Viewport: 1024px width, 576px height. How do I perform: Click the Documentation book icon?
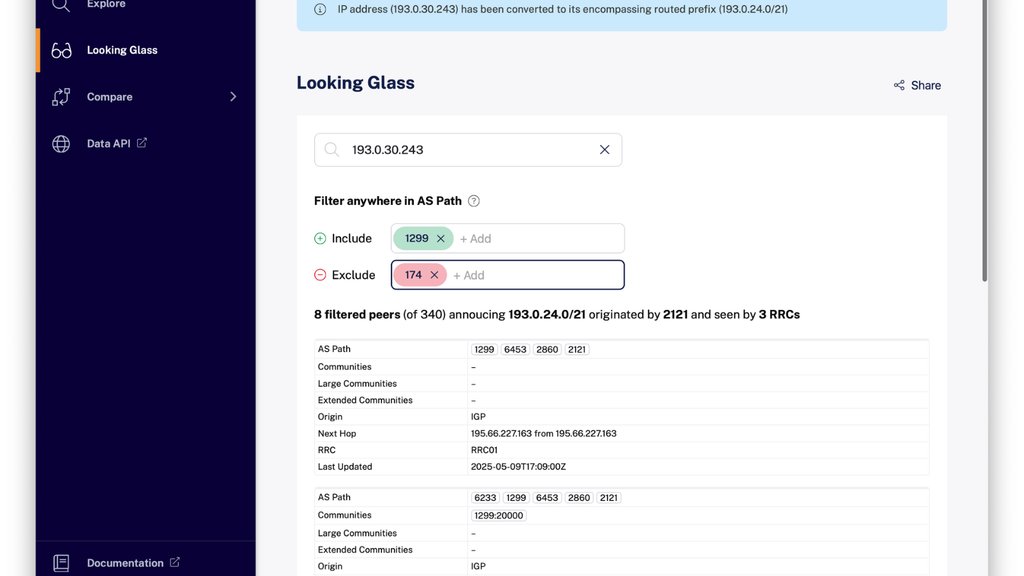coord(61,563)
